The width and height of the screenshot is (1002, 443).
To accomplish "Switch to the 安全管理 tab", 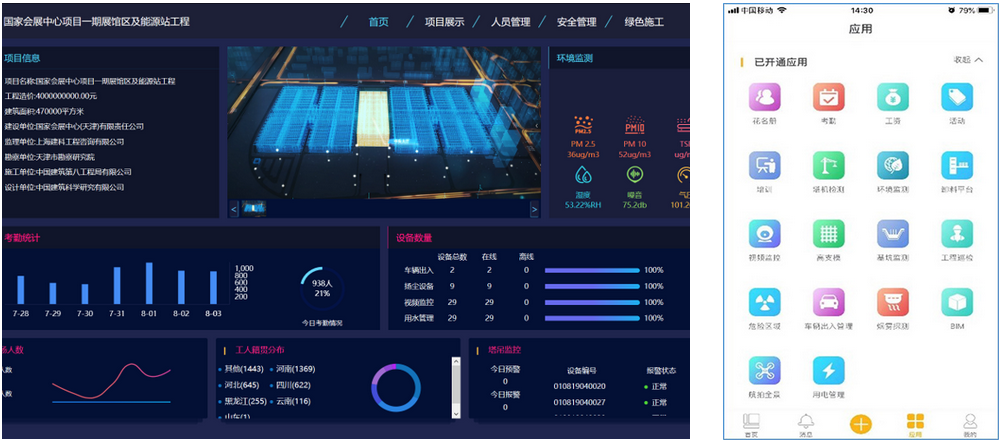I will [576, 22].
